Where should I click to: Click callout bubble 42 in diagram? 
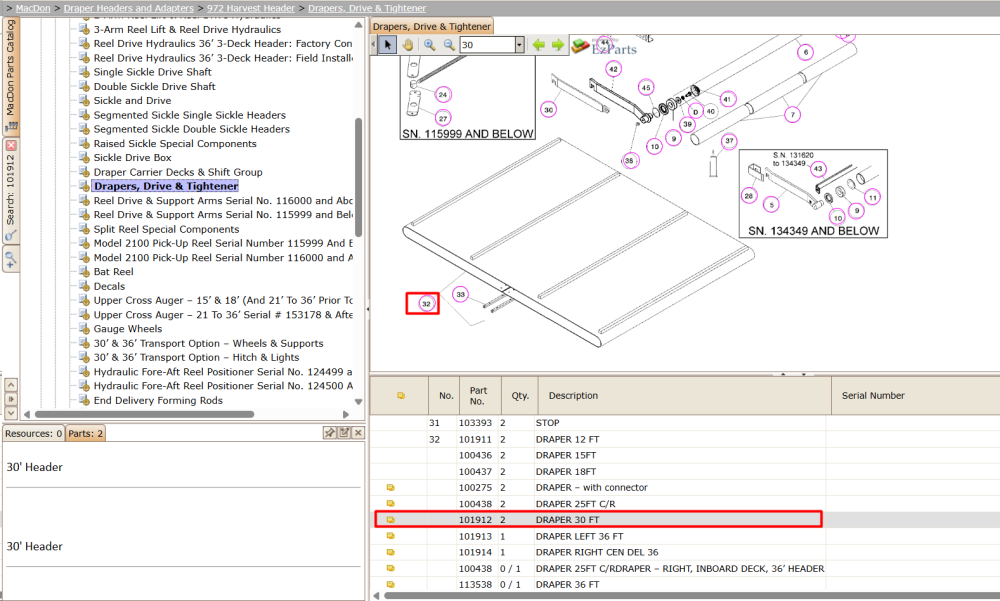tap(614, 69)
